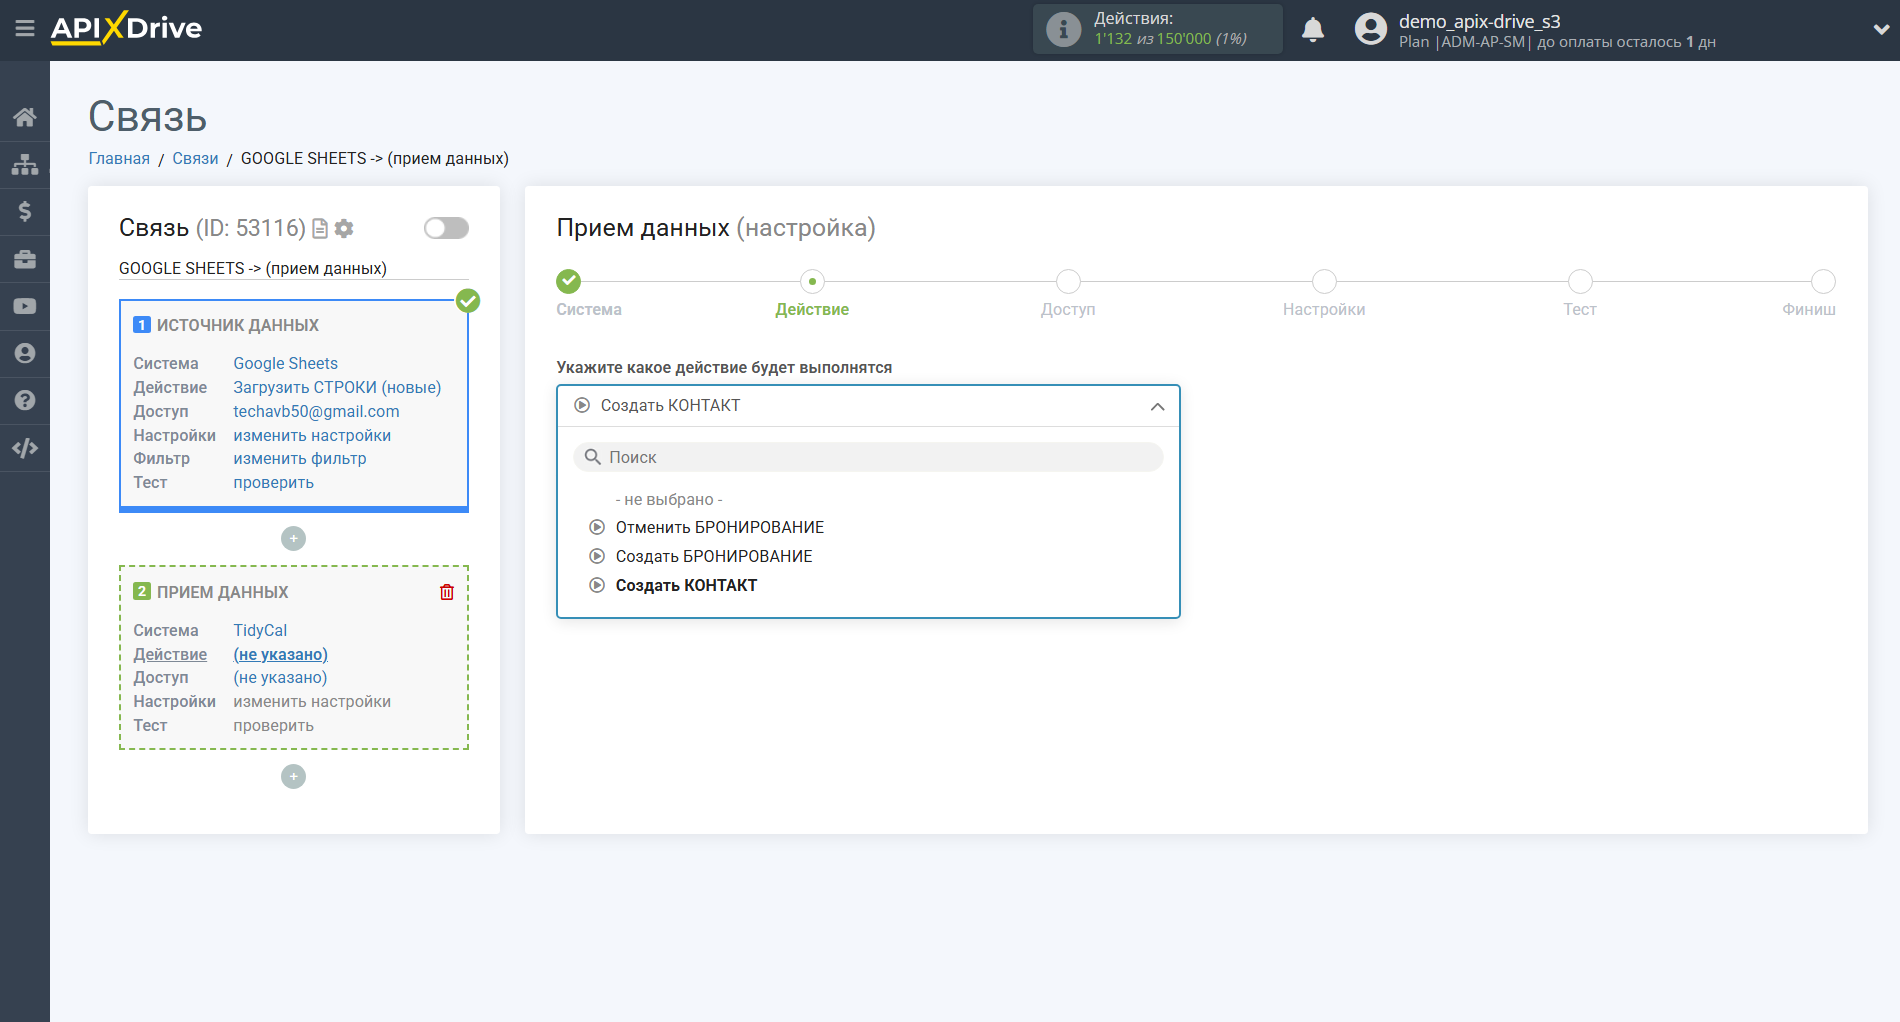Screen dimensions: 1900x1022
Task: Open the "изменить фильтр" link in the data source
Action: [299, 459]
